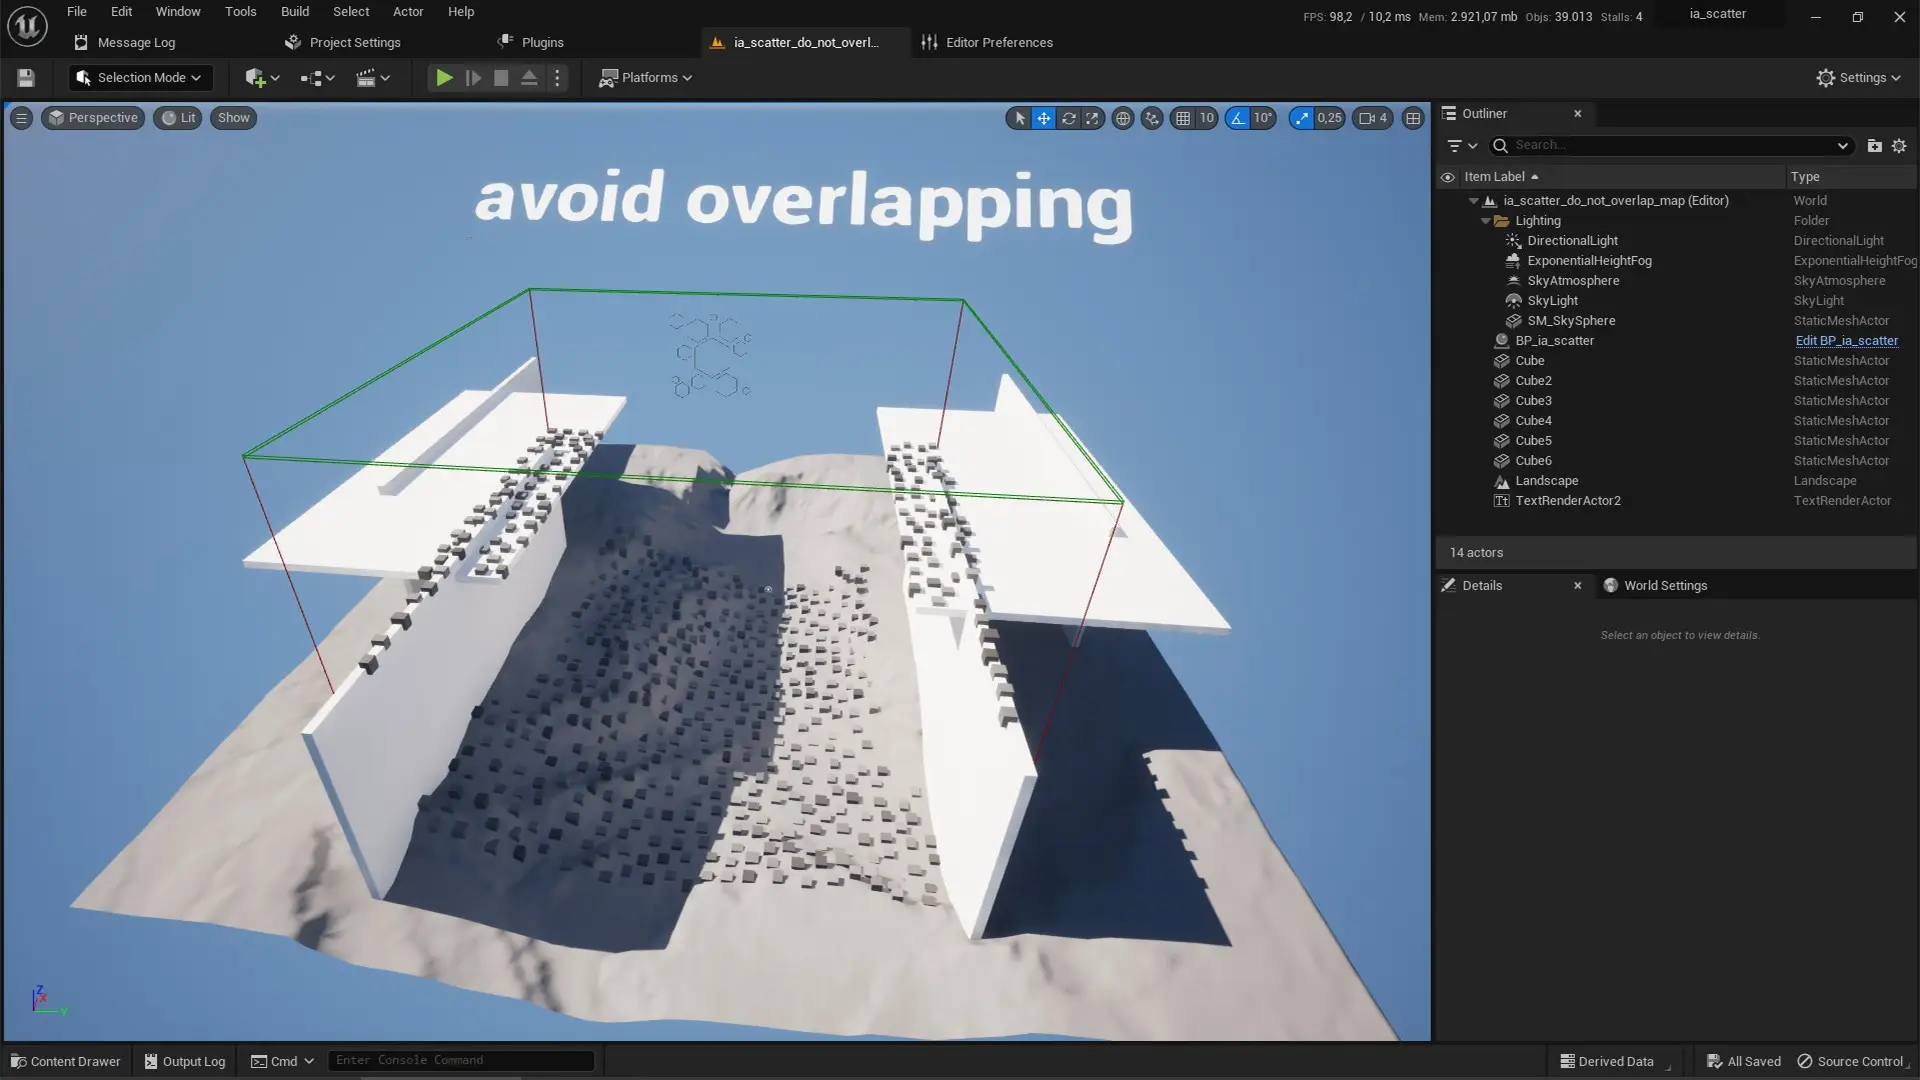1920x1080 pixels.
Task: Adjust camera speed setting 4
Action: (1373, 118)
